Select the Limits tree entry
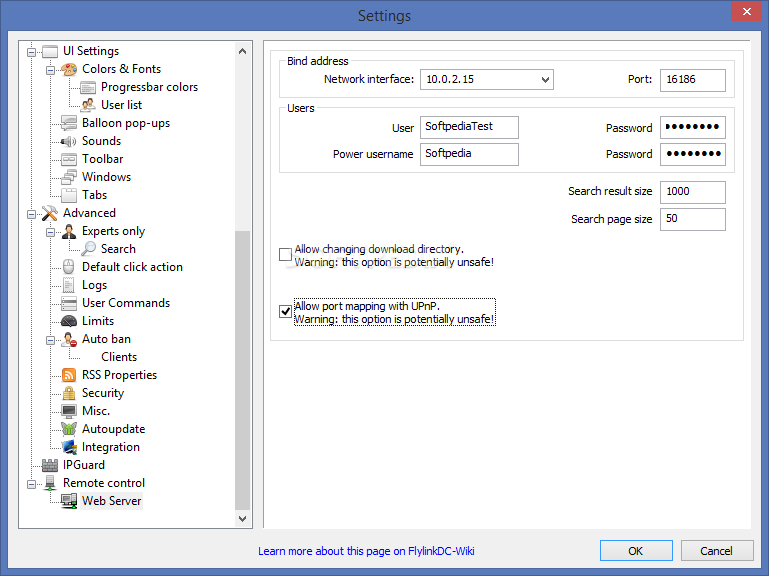This screenshot has width=769, height=576. pos(98,321)
